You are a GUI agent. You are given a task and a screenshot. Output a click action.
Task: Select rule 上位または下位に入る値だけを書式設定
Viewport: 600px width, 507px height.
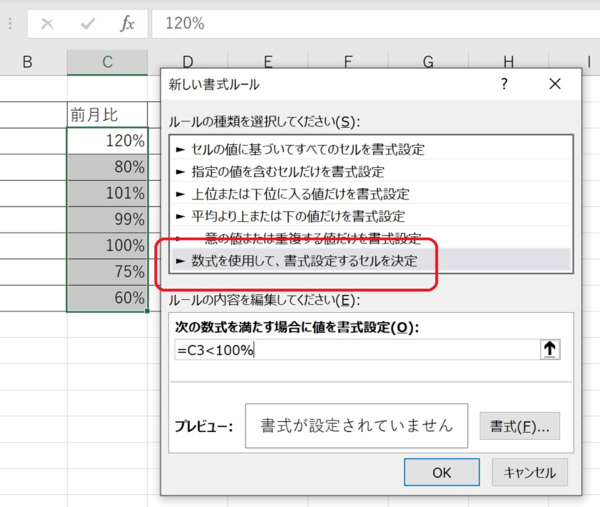click(x=292, y=193)
